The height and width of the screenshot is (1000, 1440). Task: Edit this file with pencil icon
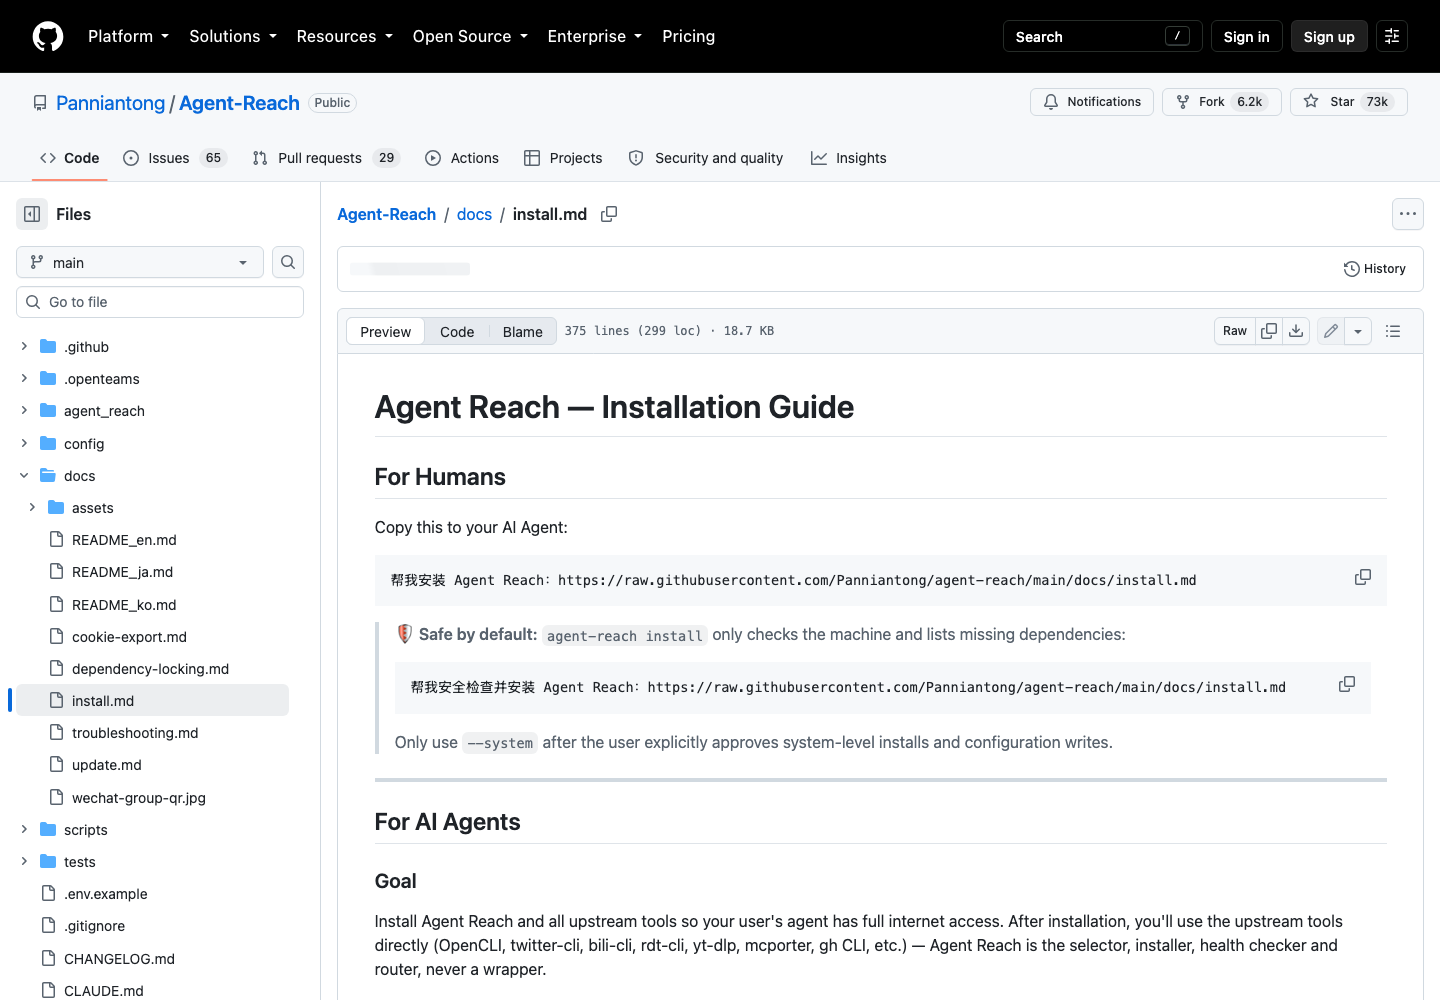pos(1331,331)
